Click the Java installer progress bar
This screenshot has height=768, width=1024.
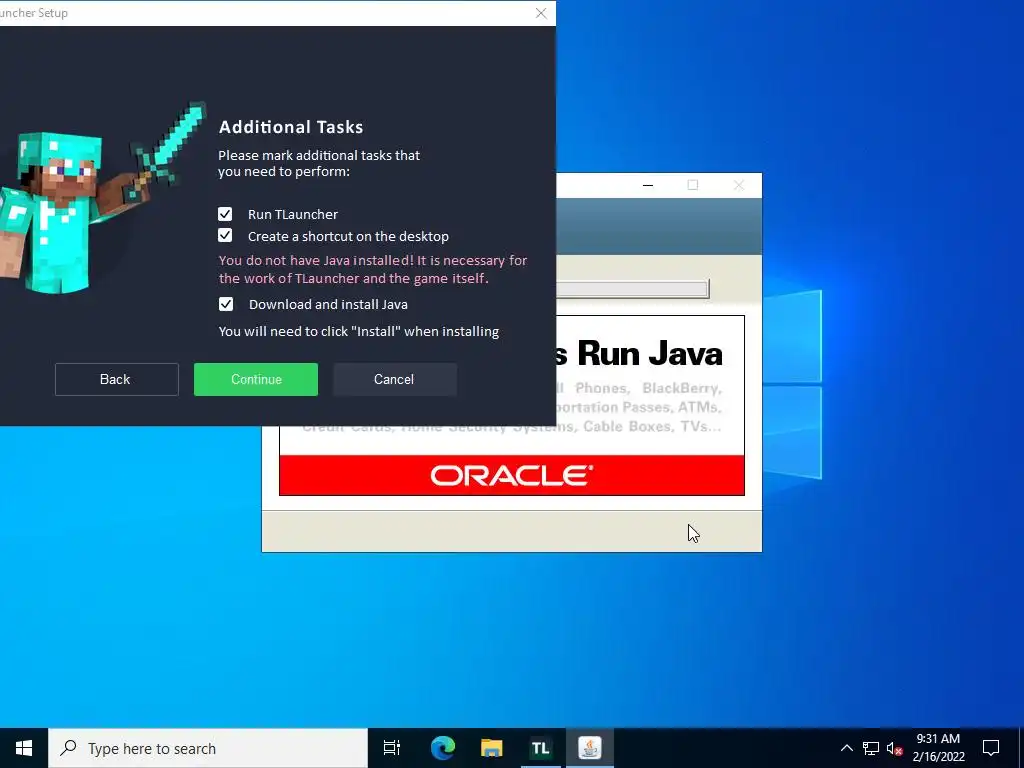(632, 289)
